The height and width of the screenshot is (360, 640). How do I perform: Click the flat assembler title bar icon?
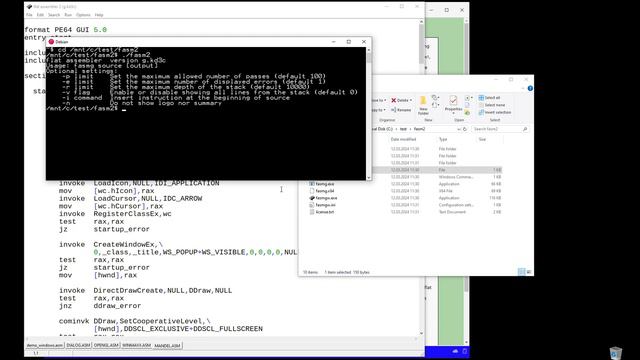point(29,7)
